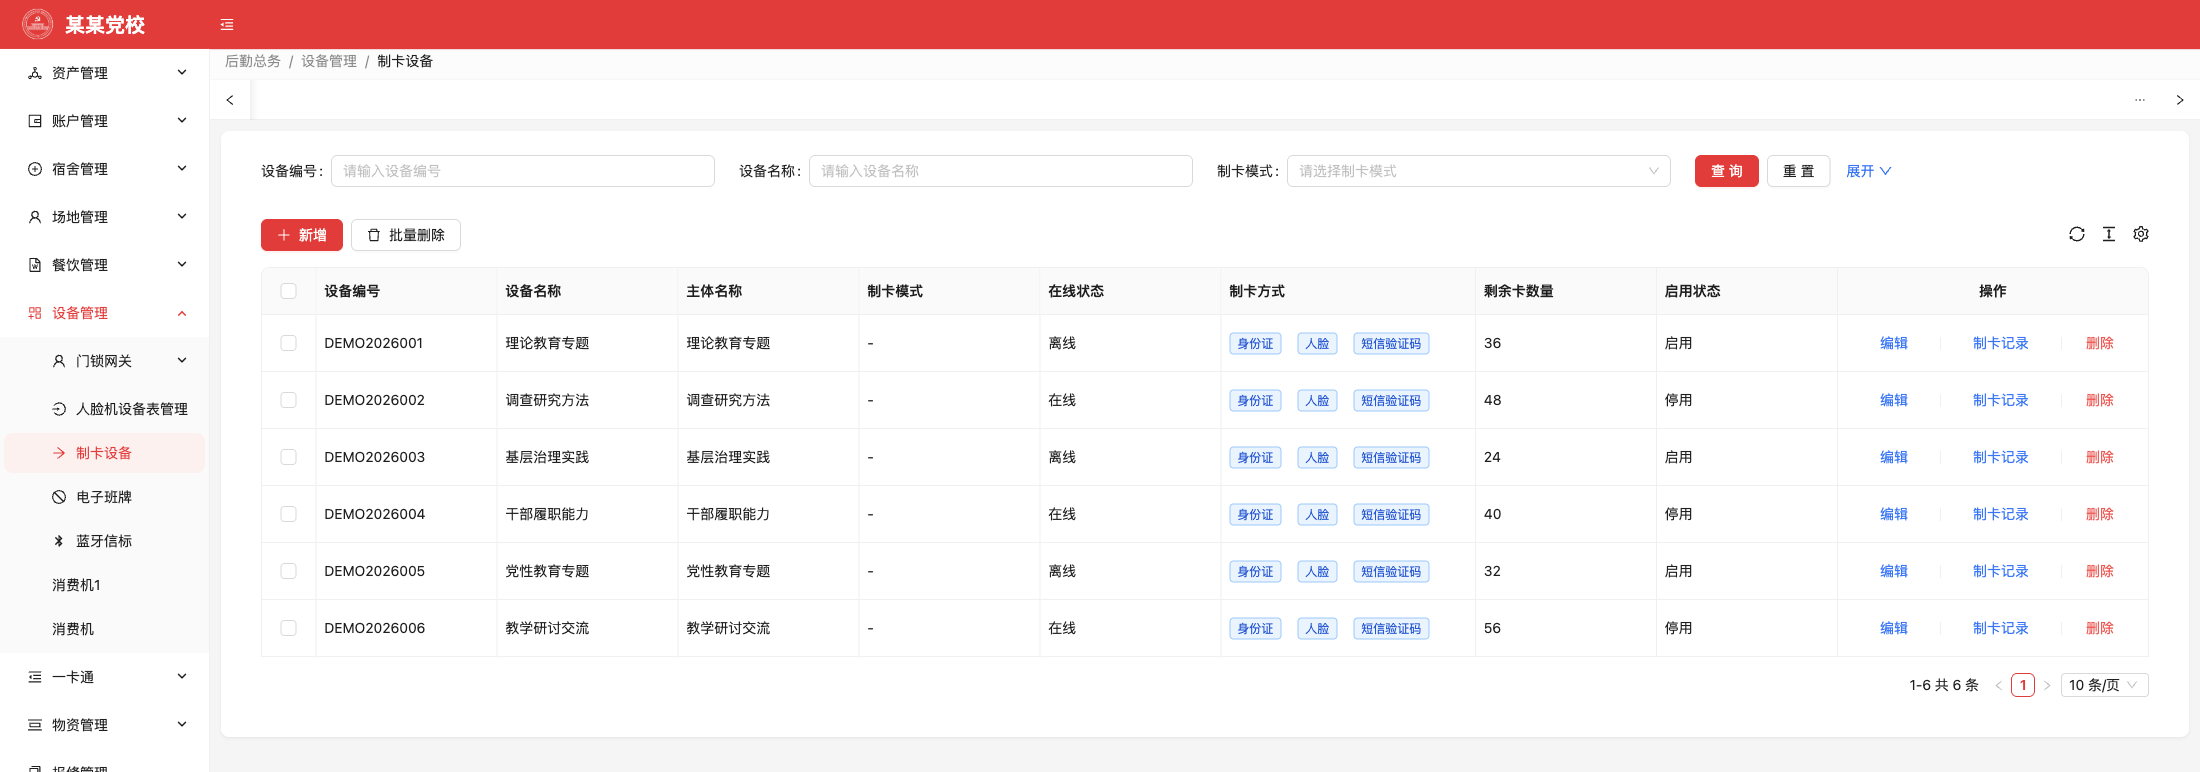This screenshot has width=2200, height=772.
Task: Expand the 一卡通 chevron
Action: tap(182, 676)
